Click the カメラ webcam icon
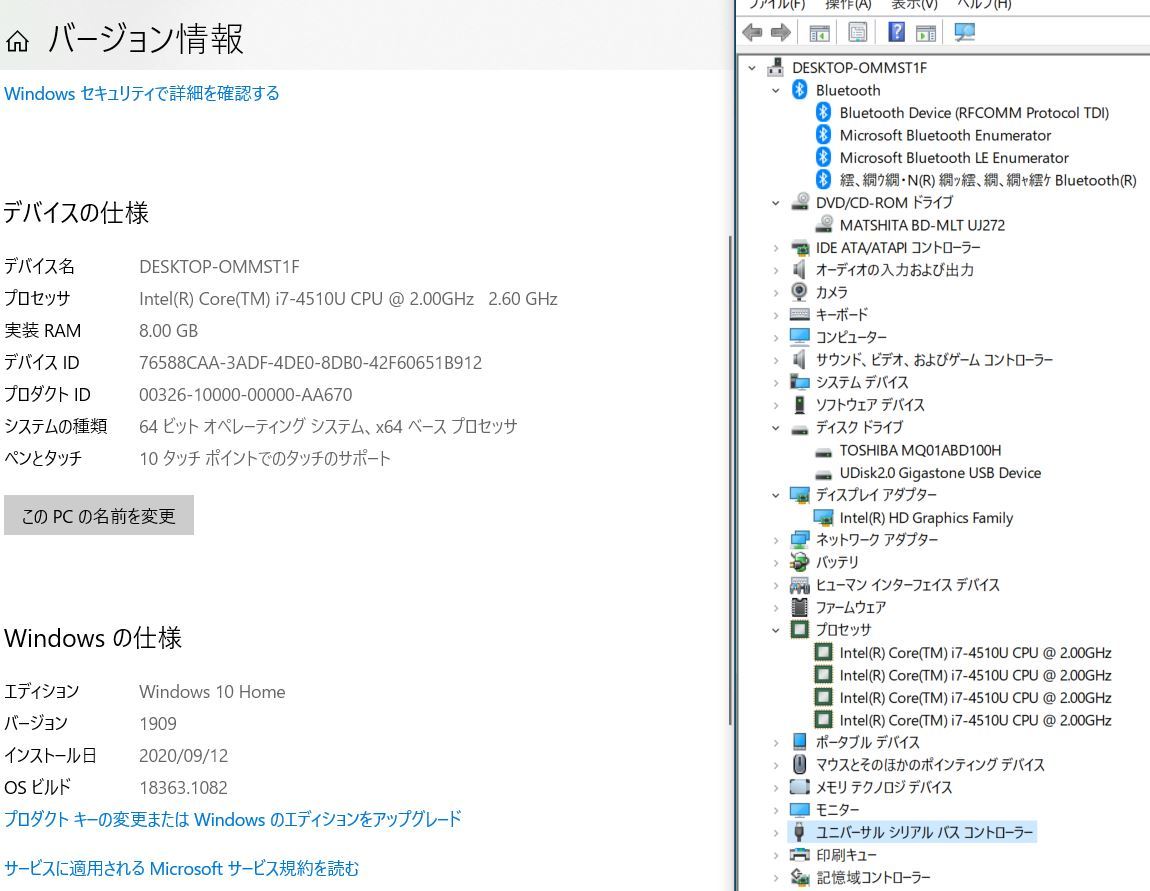 (799, 292)
